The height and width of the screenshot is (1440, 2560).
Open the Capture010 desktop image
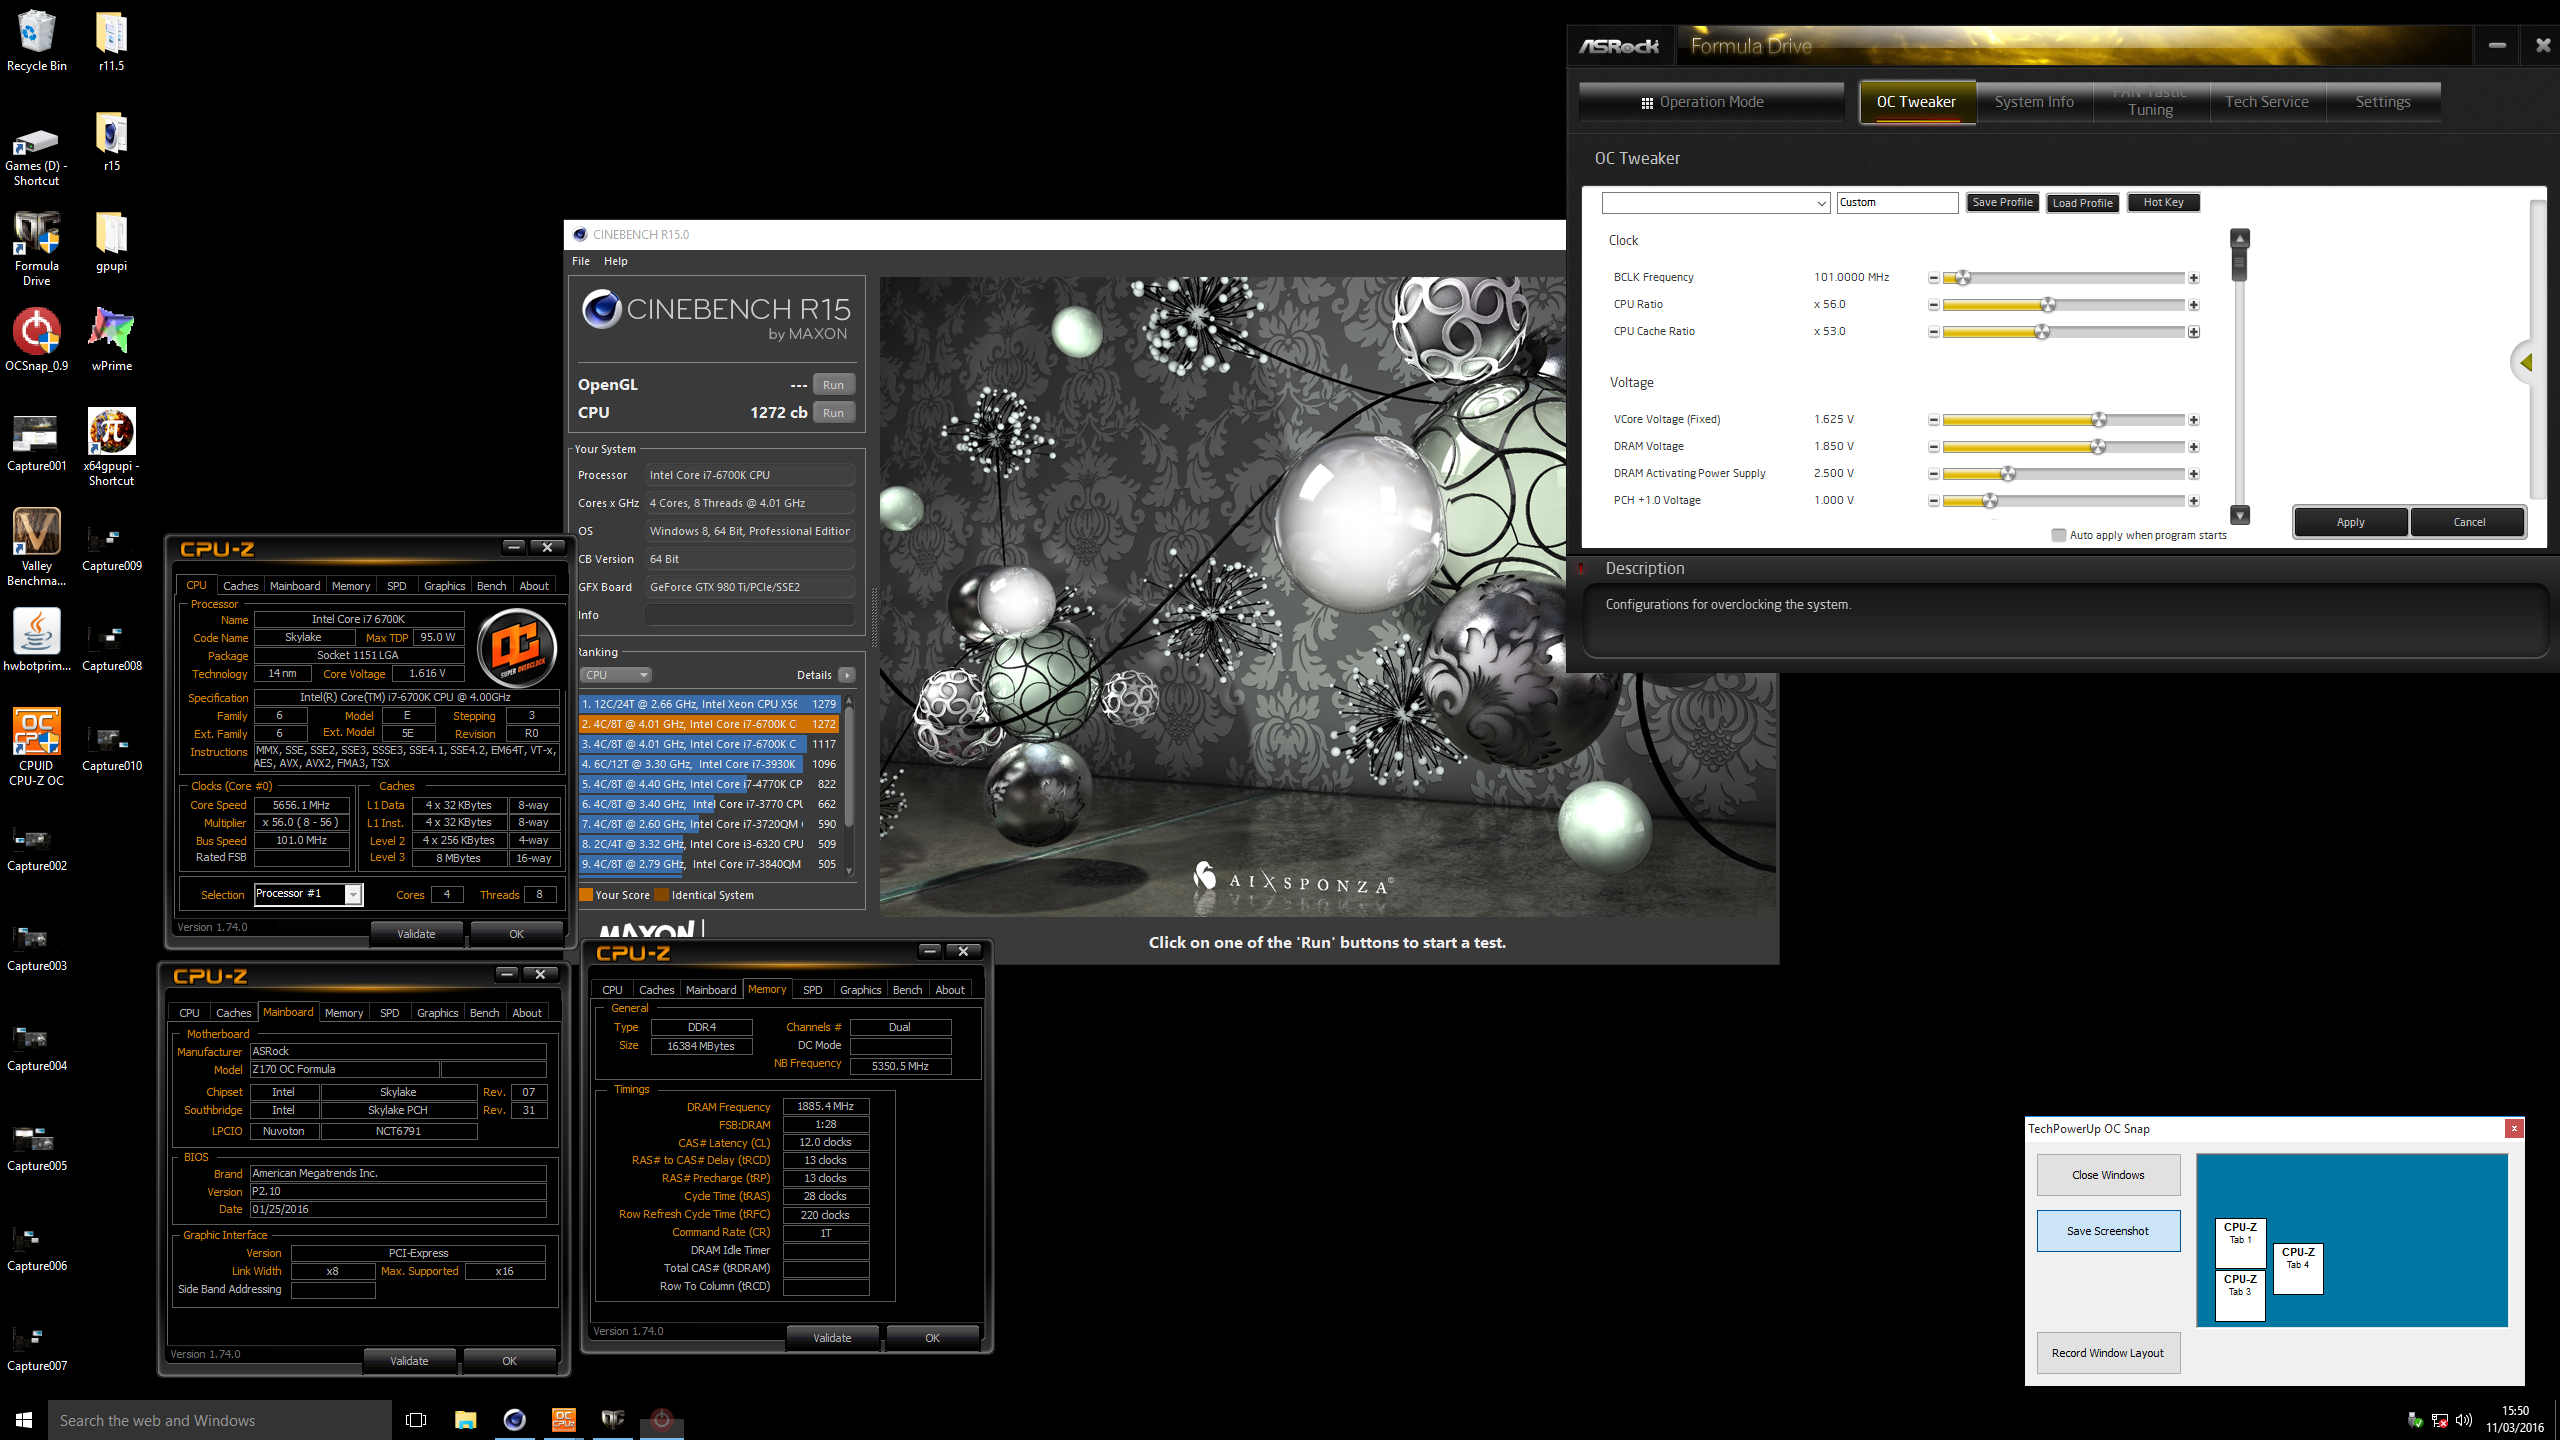111,748
